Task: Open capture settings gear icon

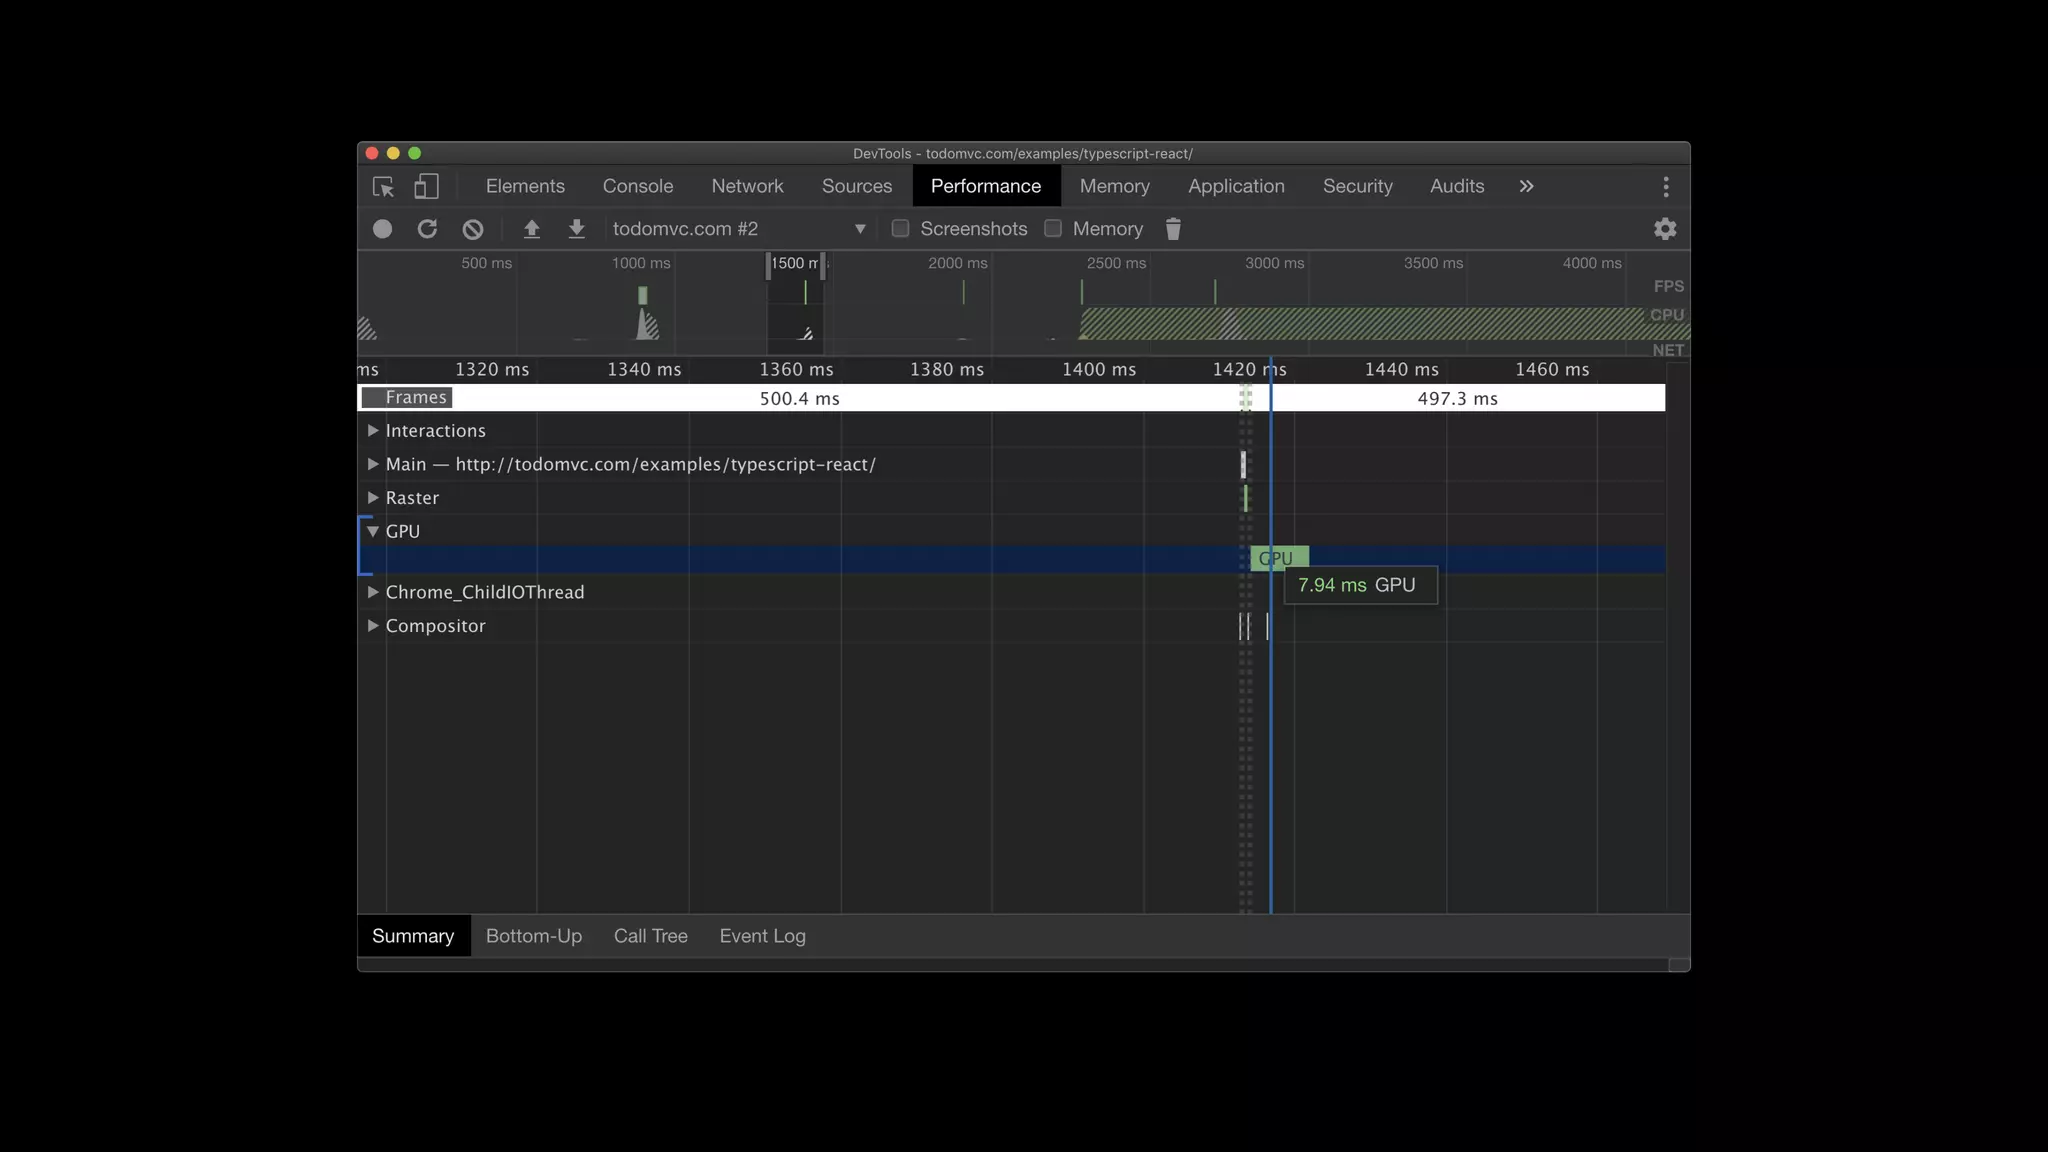Action: pyautogui.click(x=1665, y=229)
